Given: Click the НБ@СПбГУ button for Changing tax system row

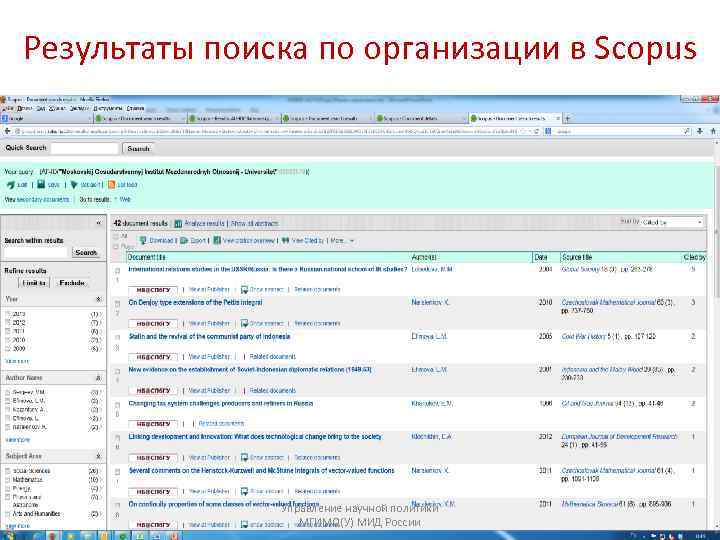Looking at the screenshot, I should pos(153,424).
